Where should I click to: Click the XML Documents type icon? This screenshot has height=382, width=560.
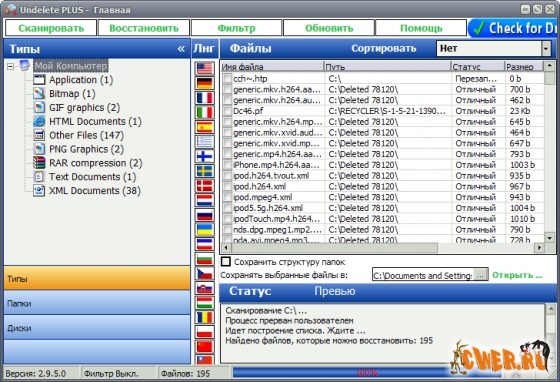tap(39, 191)
